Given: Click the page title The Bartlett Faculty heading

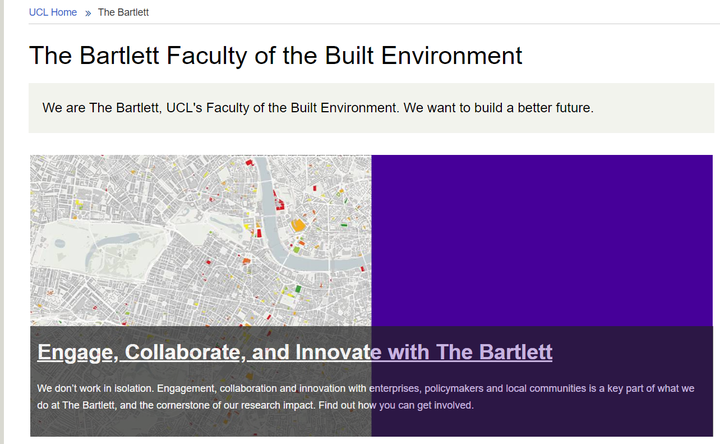Looking at the screenshot, I should (275, 55).
